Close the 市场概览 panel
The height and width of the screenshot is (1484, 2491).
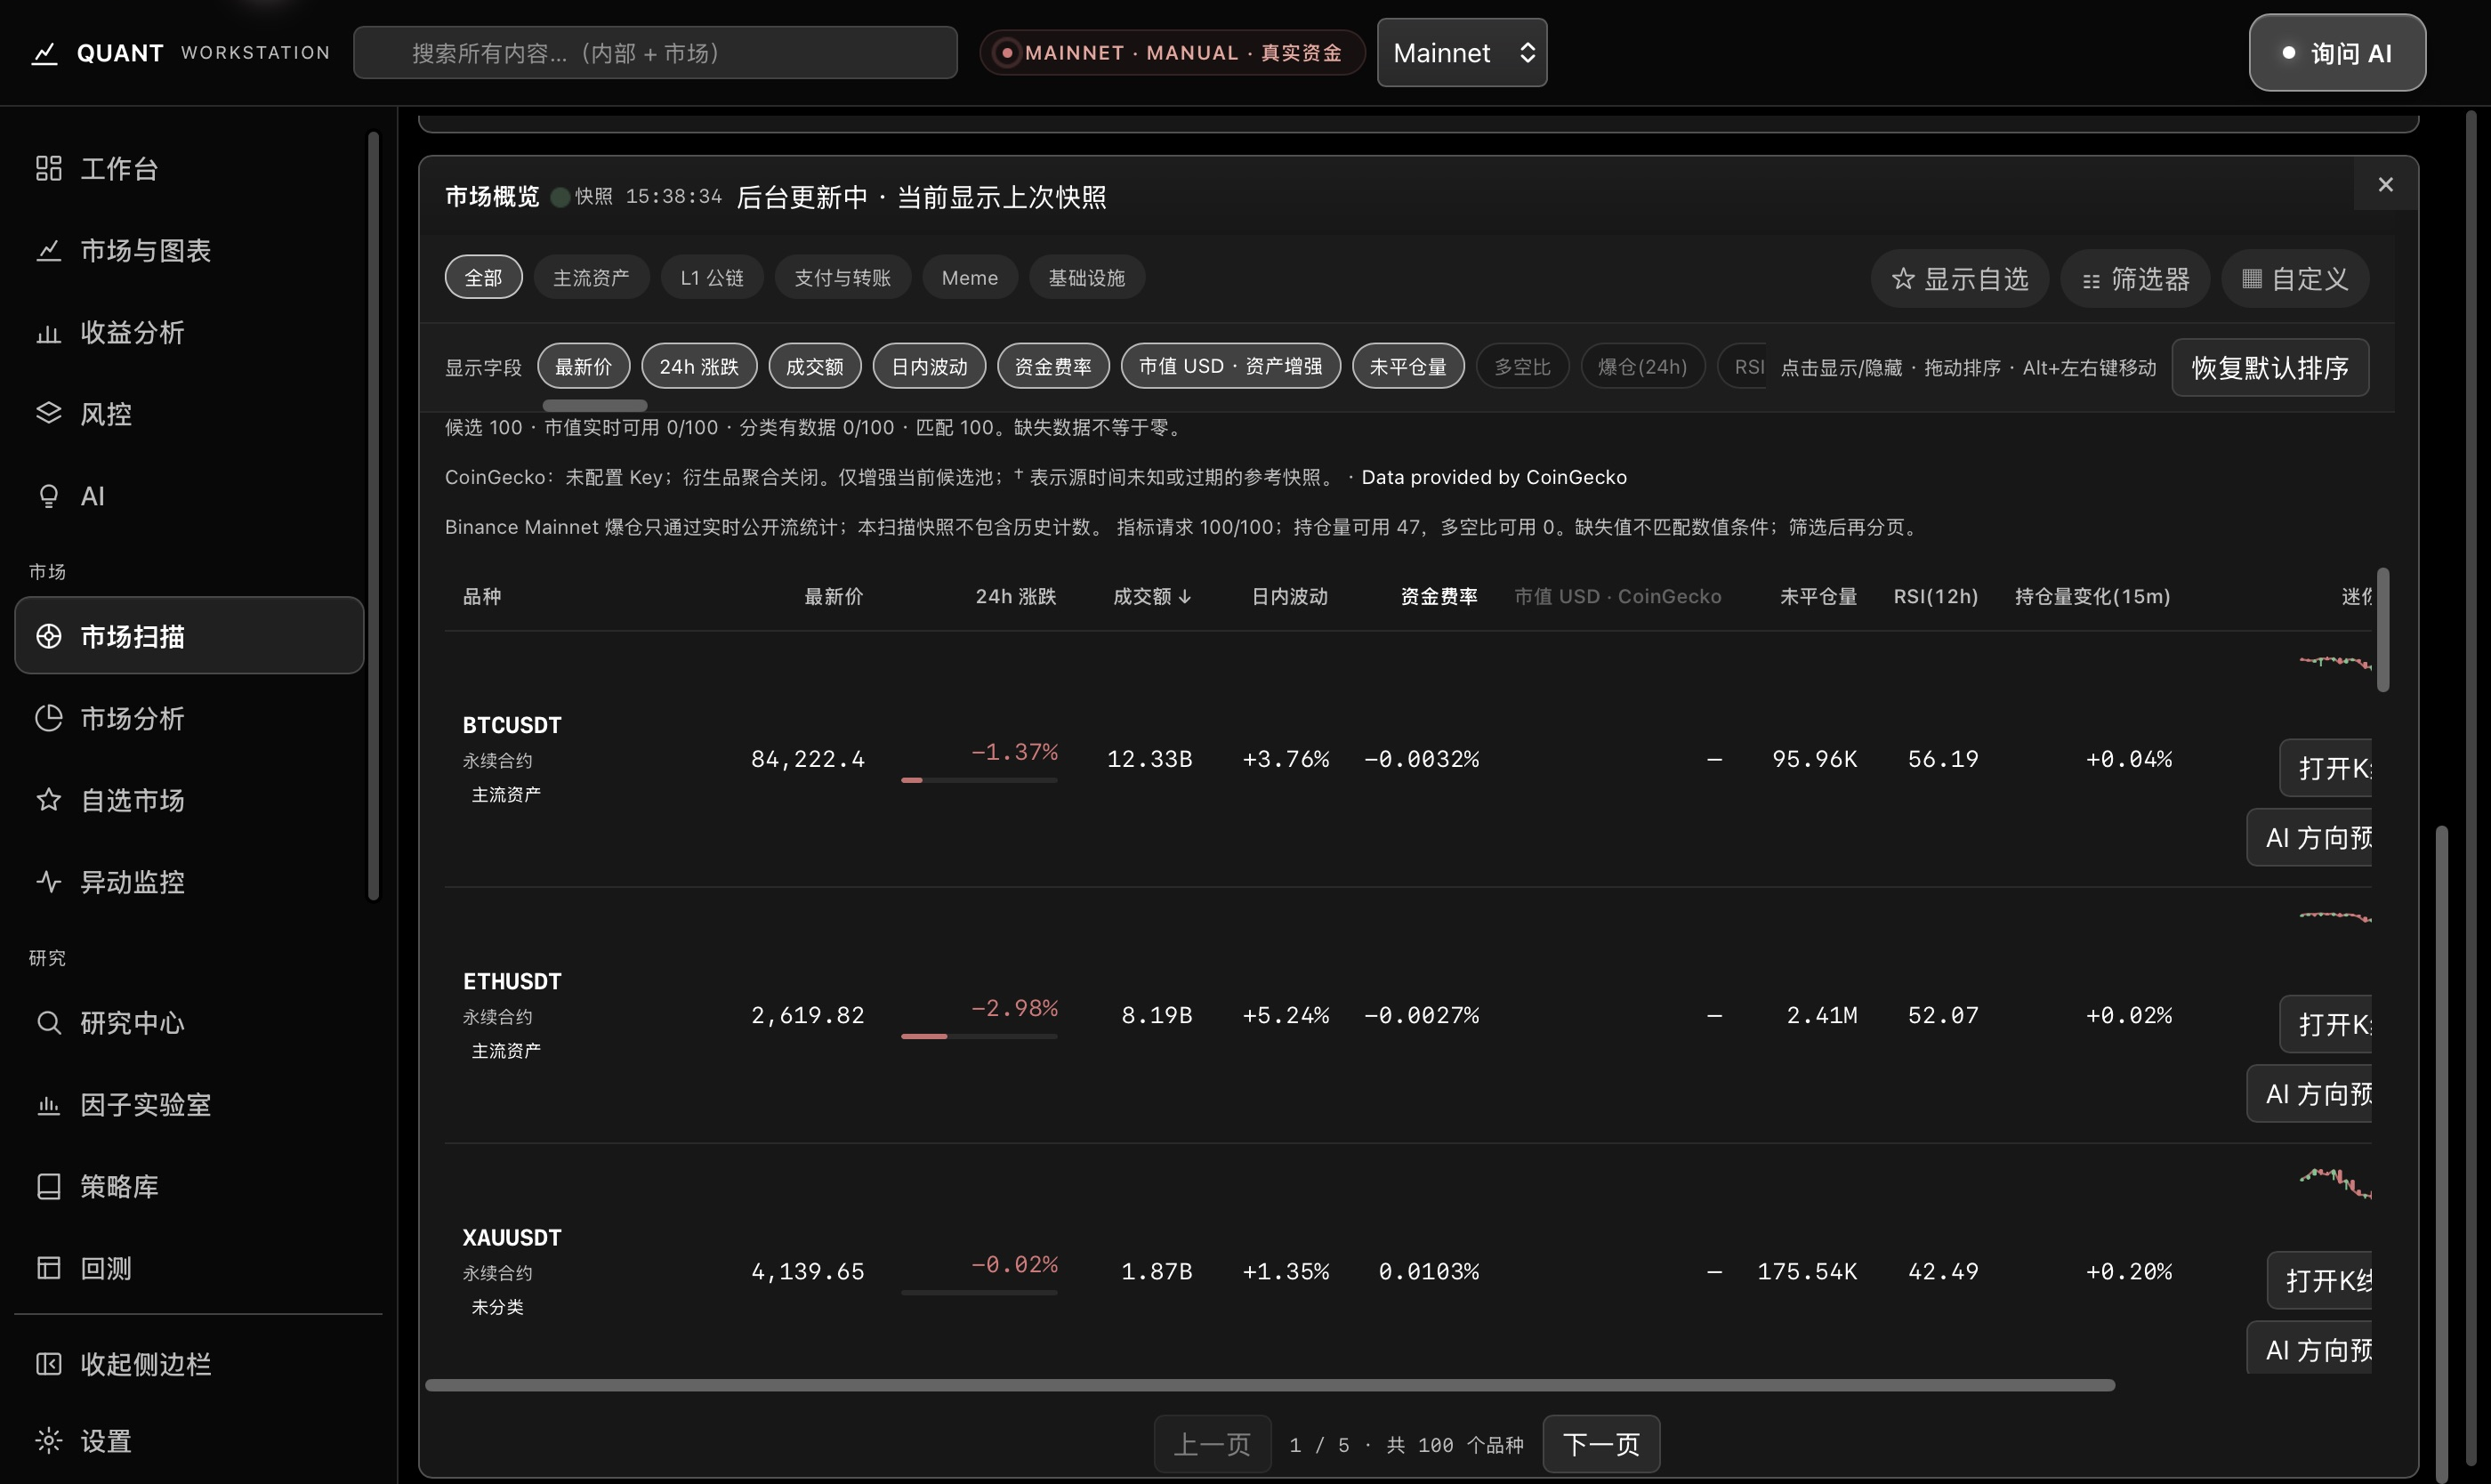(x=2386, y=184)
